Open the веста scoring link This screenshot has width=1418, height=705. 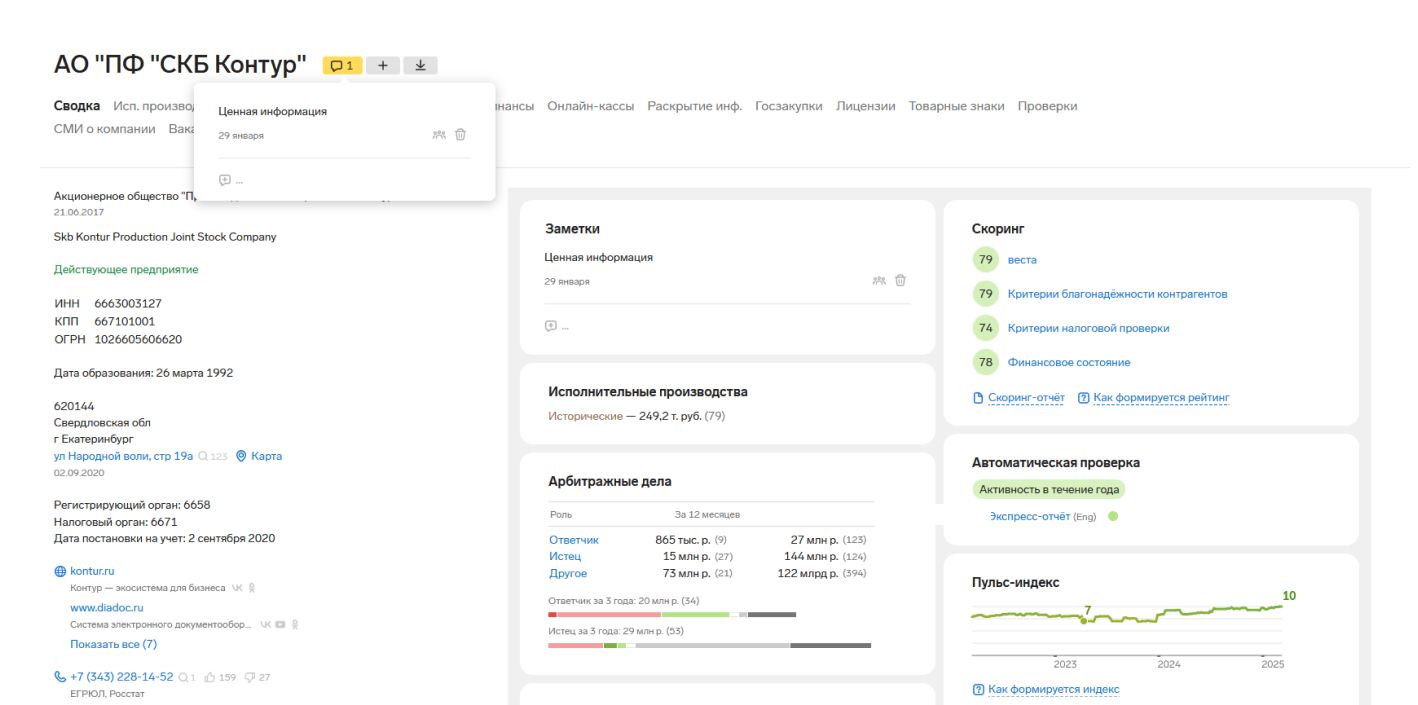coord(1022,260)
